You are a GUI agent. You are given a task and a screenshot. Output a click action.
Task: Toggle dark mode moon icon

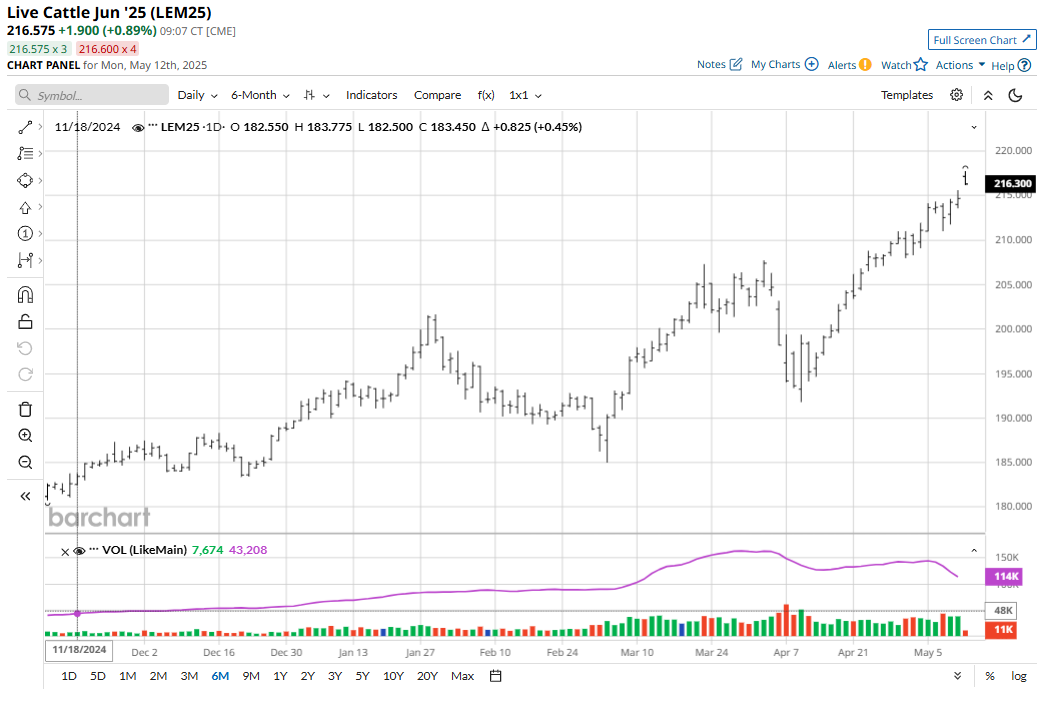point(1015,96)
